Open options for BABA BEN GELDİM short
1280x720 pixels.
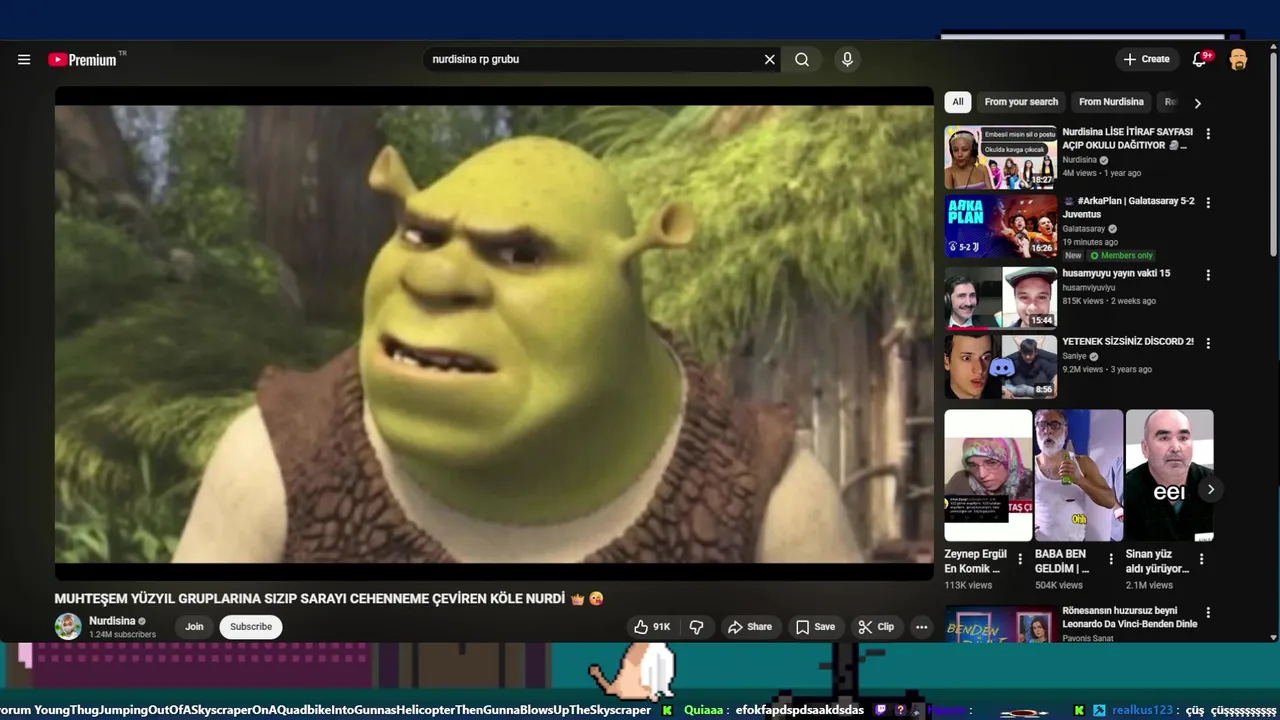click(1111, 559)
